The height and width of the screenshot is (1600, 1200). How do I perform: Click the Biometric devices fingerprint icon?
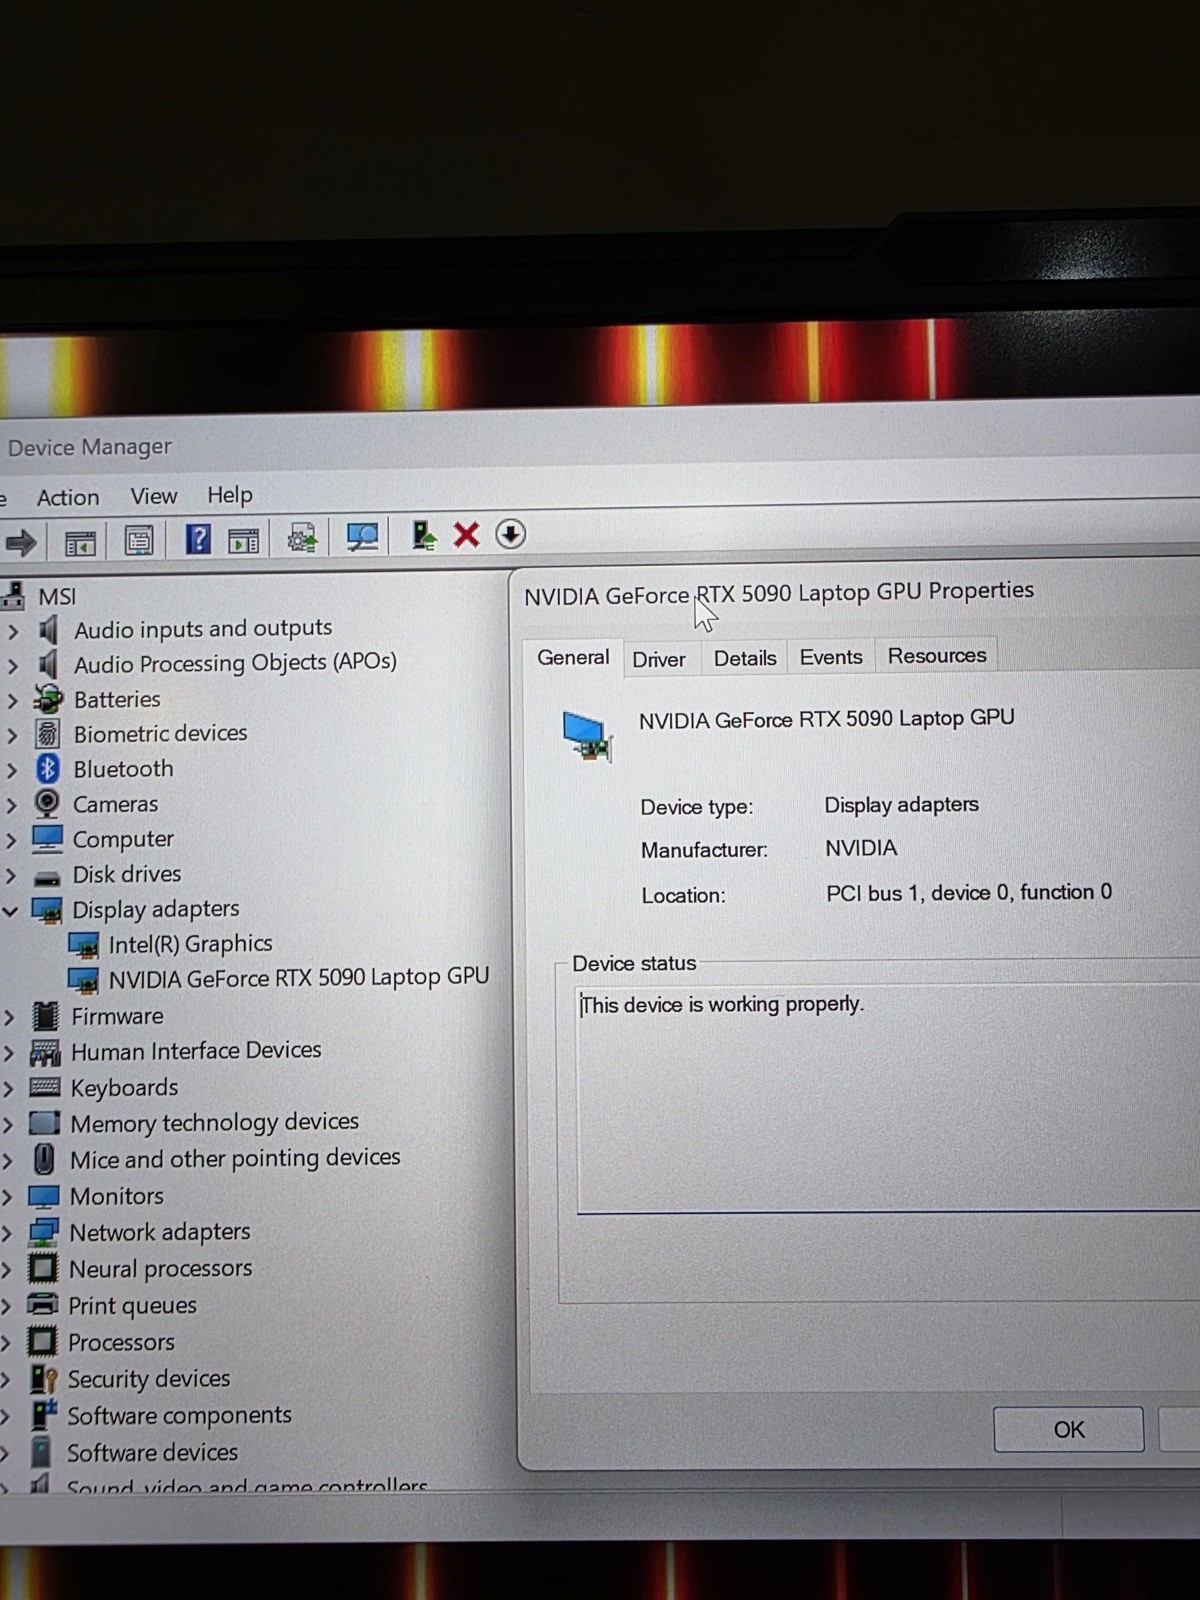click(x=47, y=733)
